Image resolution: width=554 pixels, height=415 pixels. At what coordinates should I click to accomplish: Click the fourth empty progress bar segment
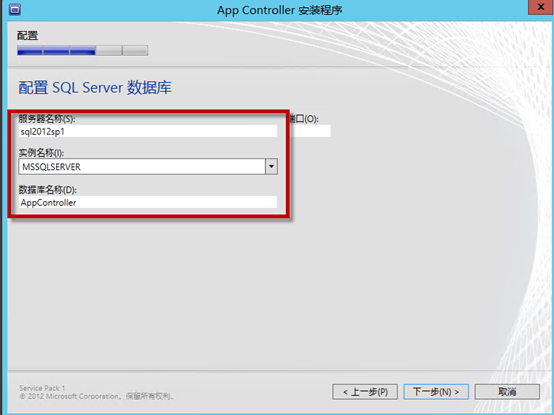click(109, 51)
